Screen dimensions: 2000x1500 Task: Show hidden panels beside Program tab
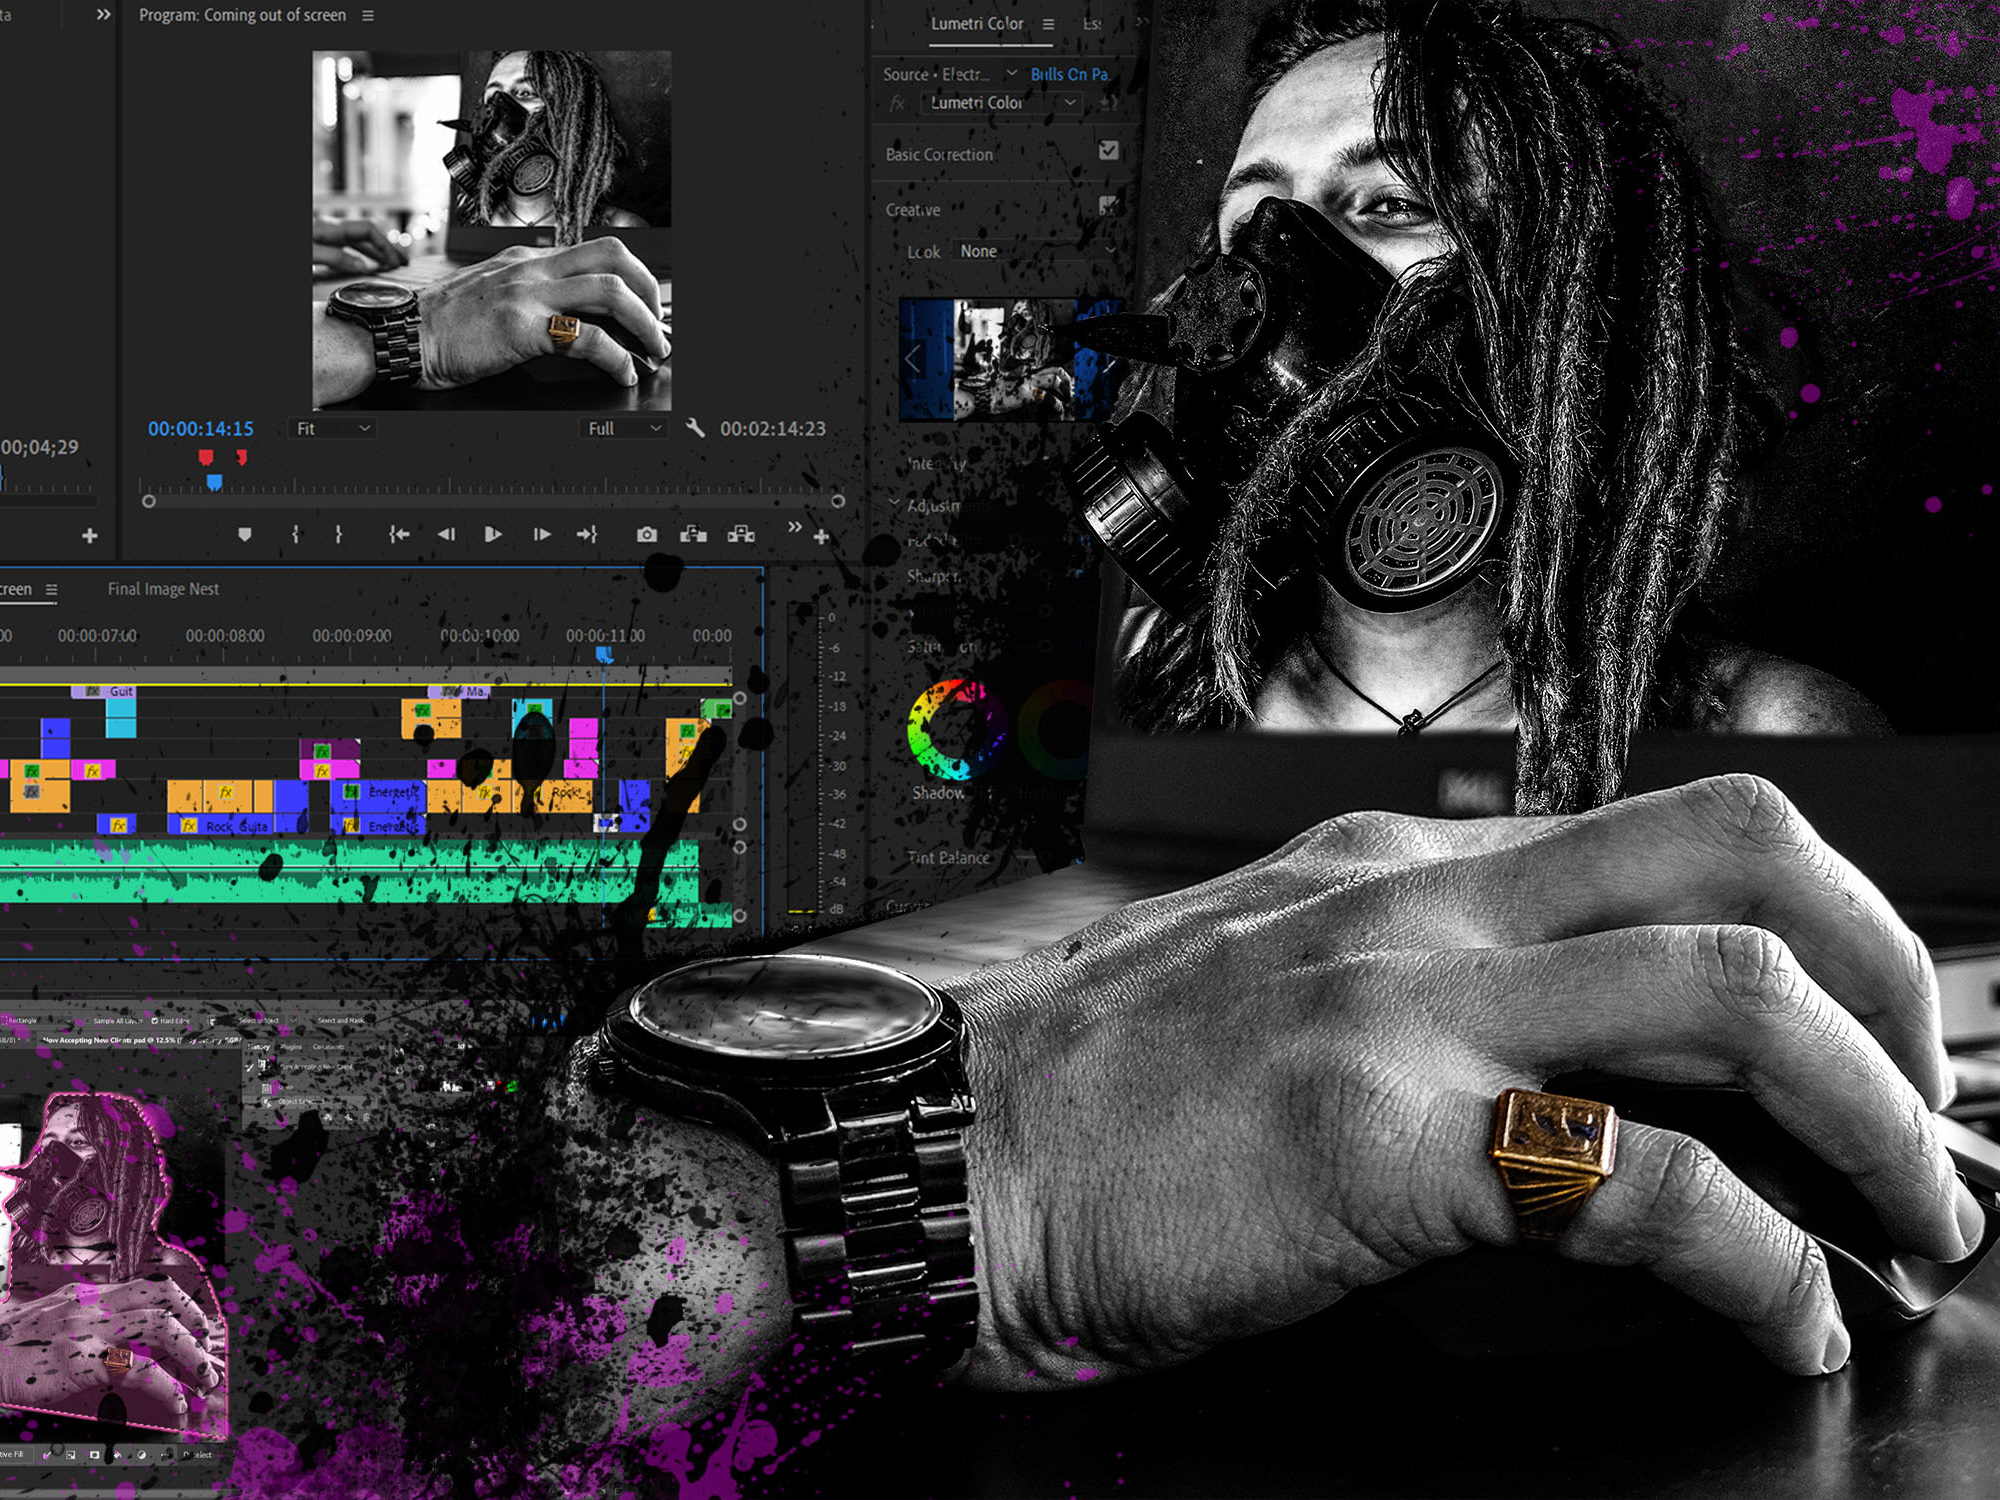(x=103, y=15)
